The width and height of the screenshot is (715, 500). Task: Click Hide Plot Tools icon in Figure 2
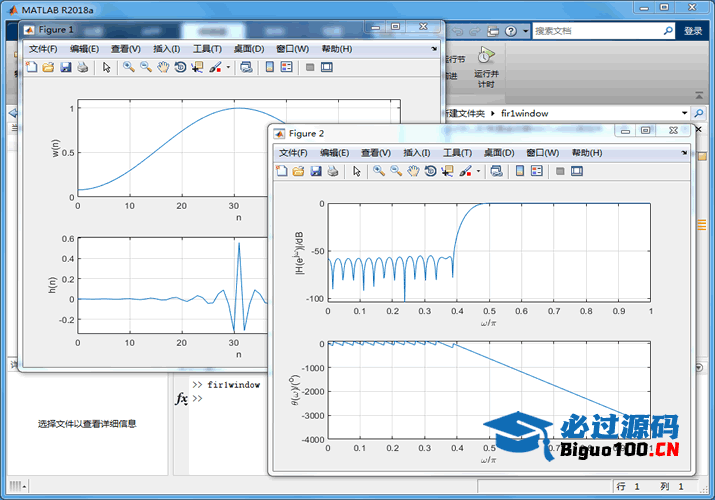[x=560, y=171]
